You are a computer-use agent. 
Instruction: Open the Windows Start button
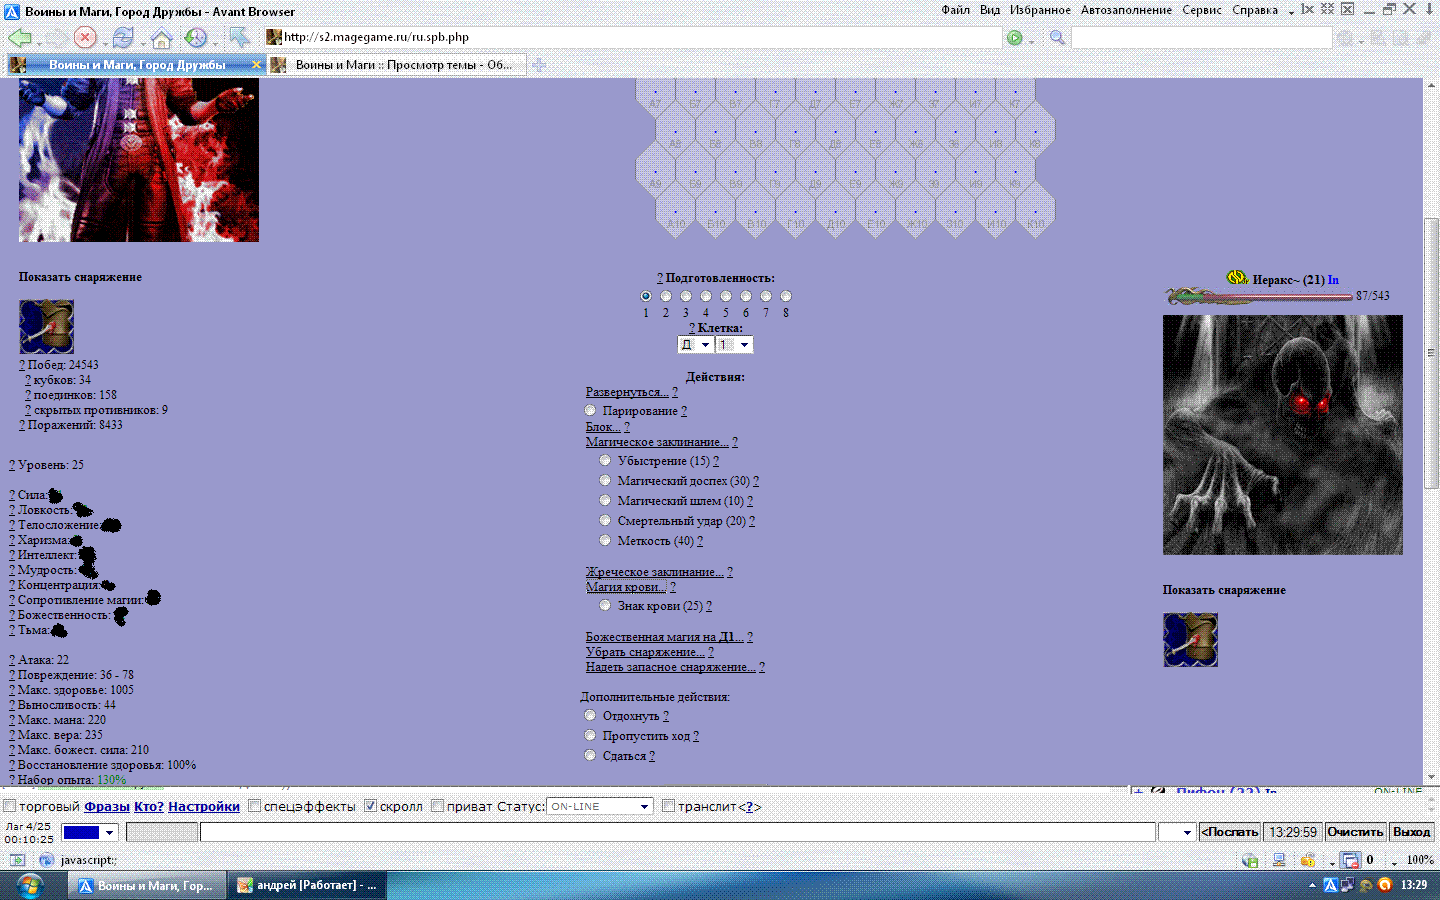[x=29, y=885]
